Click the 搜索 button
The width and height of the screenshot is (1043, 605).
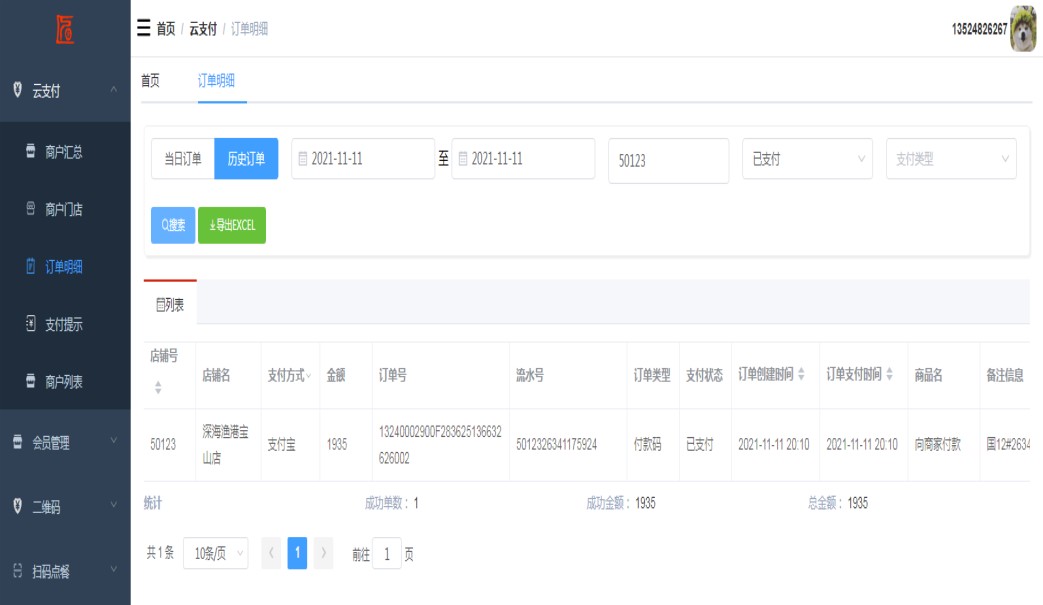pos(173,226)
